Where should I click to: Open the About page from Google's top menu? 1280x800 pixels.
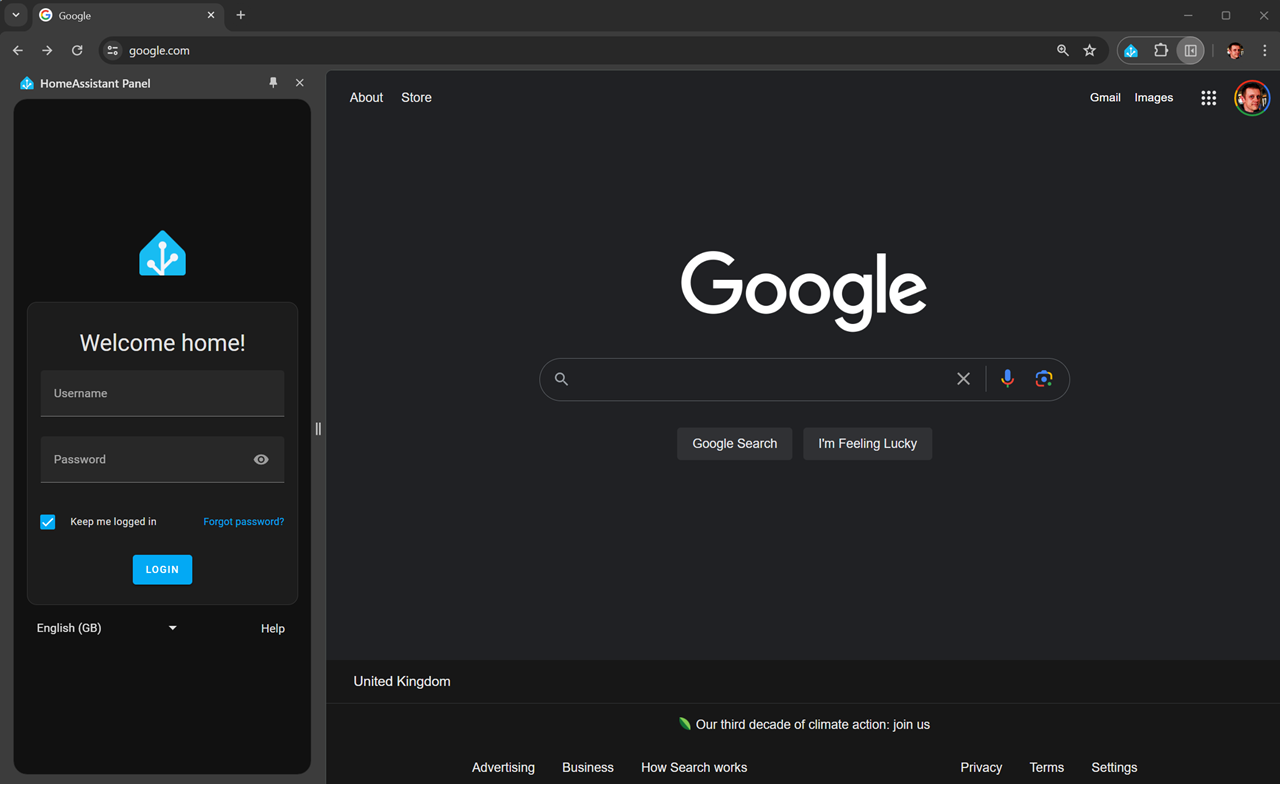coord(366,97)
